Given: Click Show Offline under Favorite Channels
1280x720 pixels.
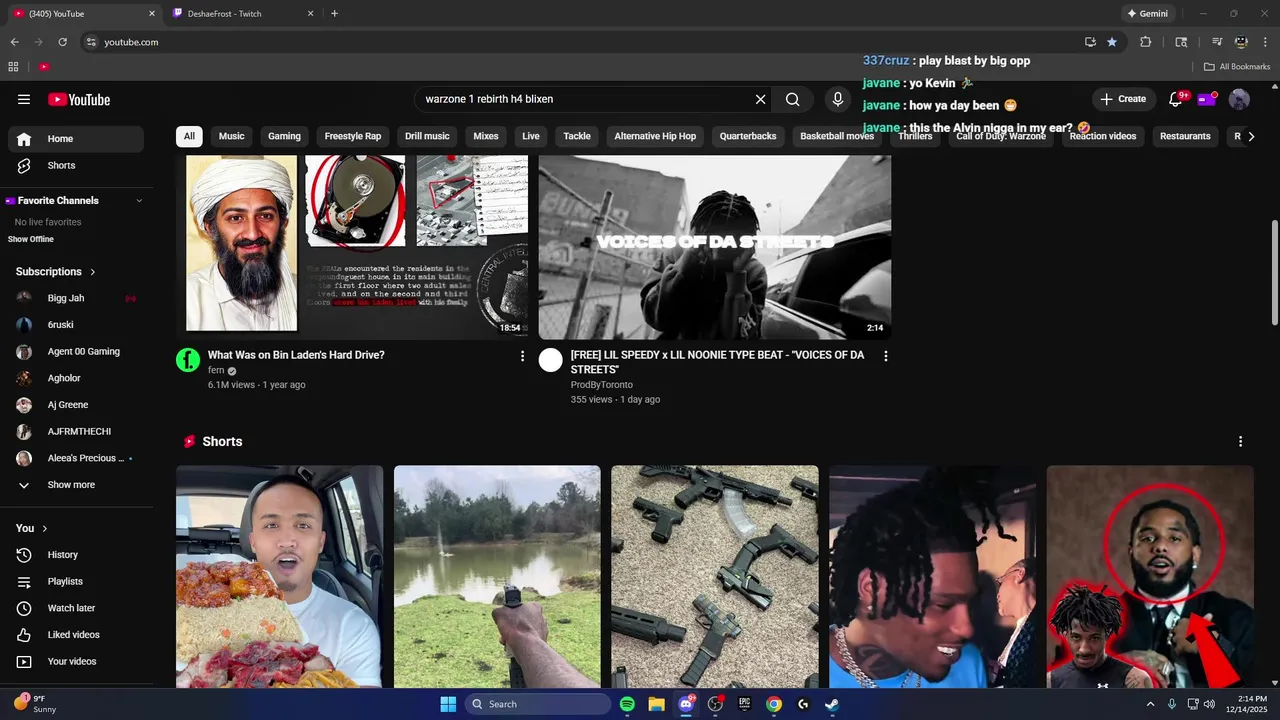Looking at the screenshot, I should point(31,239).
